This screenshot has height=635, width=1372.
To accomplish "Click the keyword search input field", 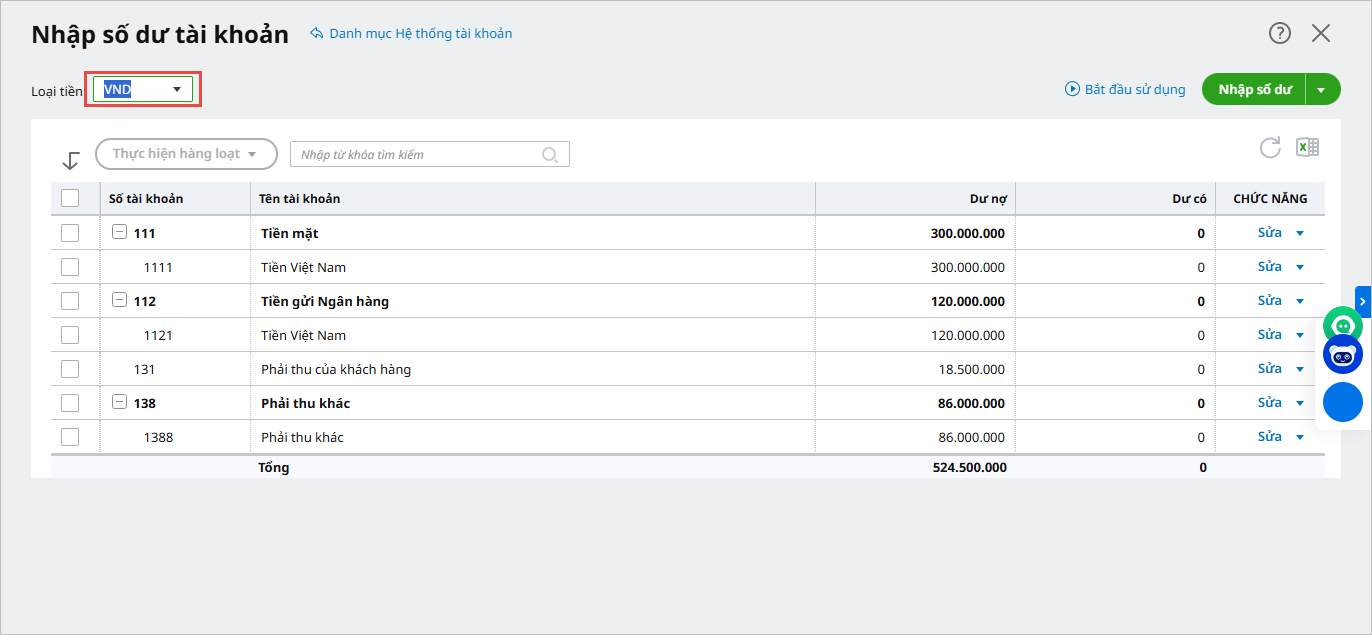I will tap(418, 154).
